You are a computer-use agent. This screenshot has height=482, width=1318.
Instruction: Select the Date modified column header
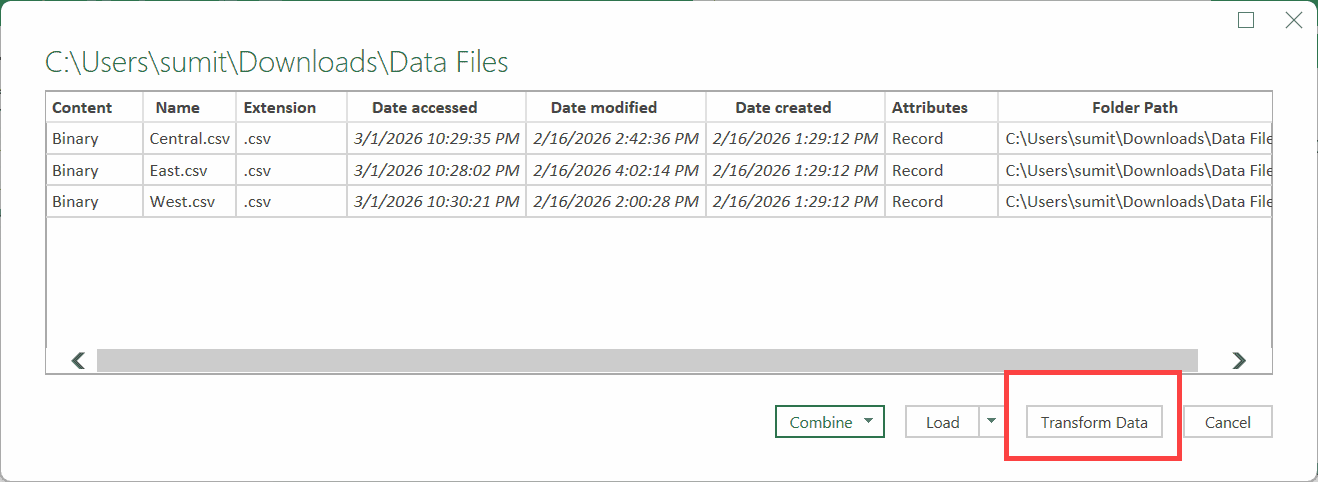(x=616, y=107)
